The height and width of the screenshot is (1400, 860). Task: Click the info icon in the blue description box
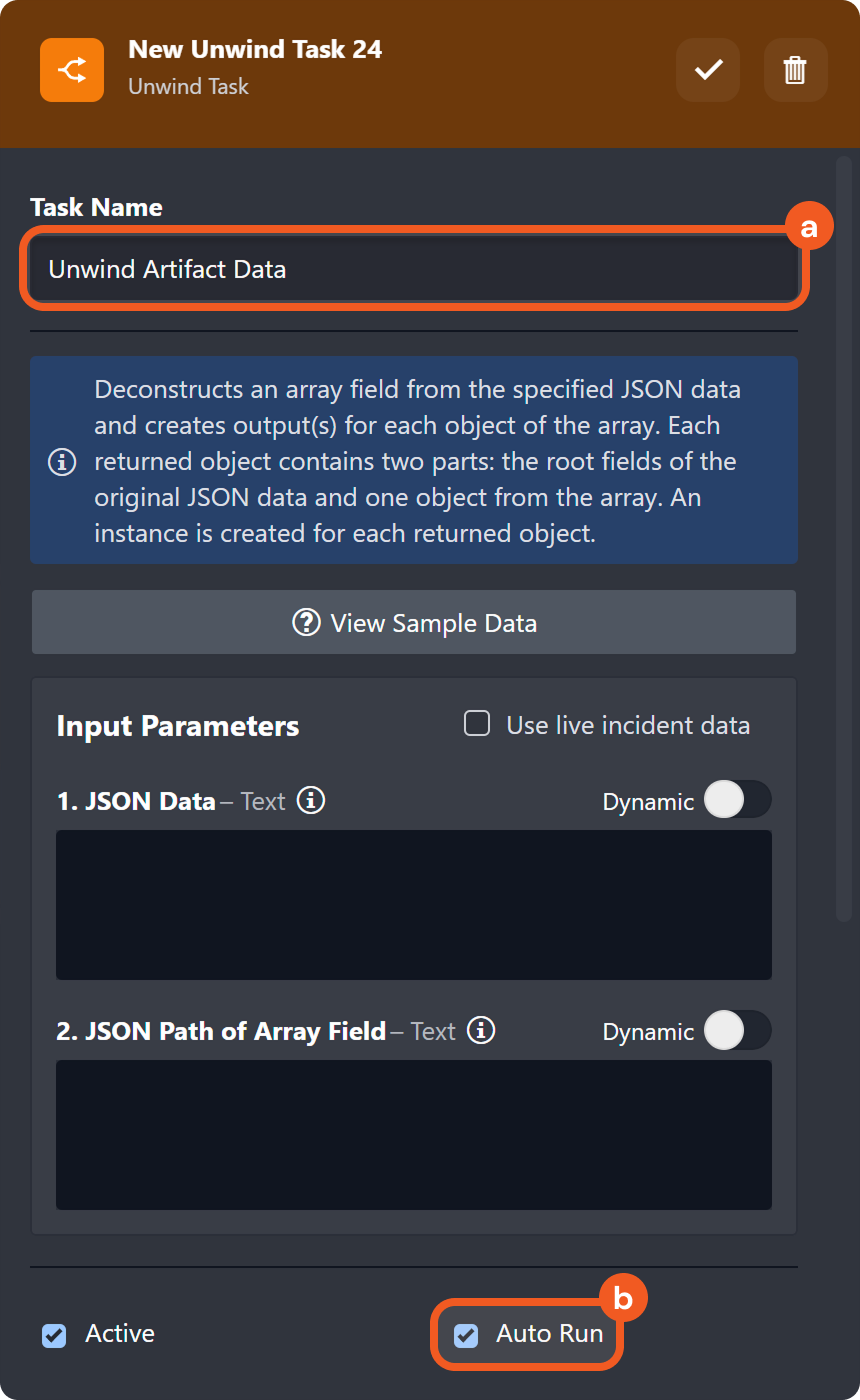(62, 462)
